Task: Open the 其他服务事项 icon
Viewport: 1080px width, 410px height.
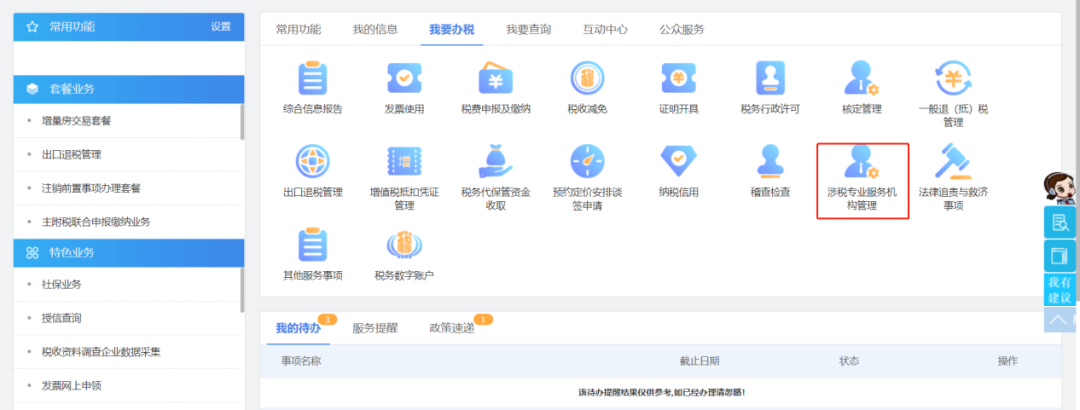Action: pos(313,245)
